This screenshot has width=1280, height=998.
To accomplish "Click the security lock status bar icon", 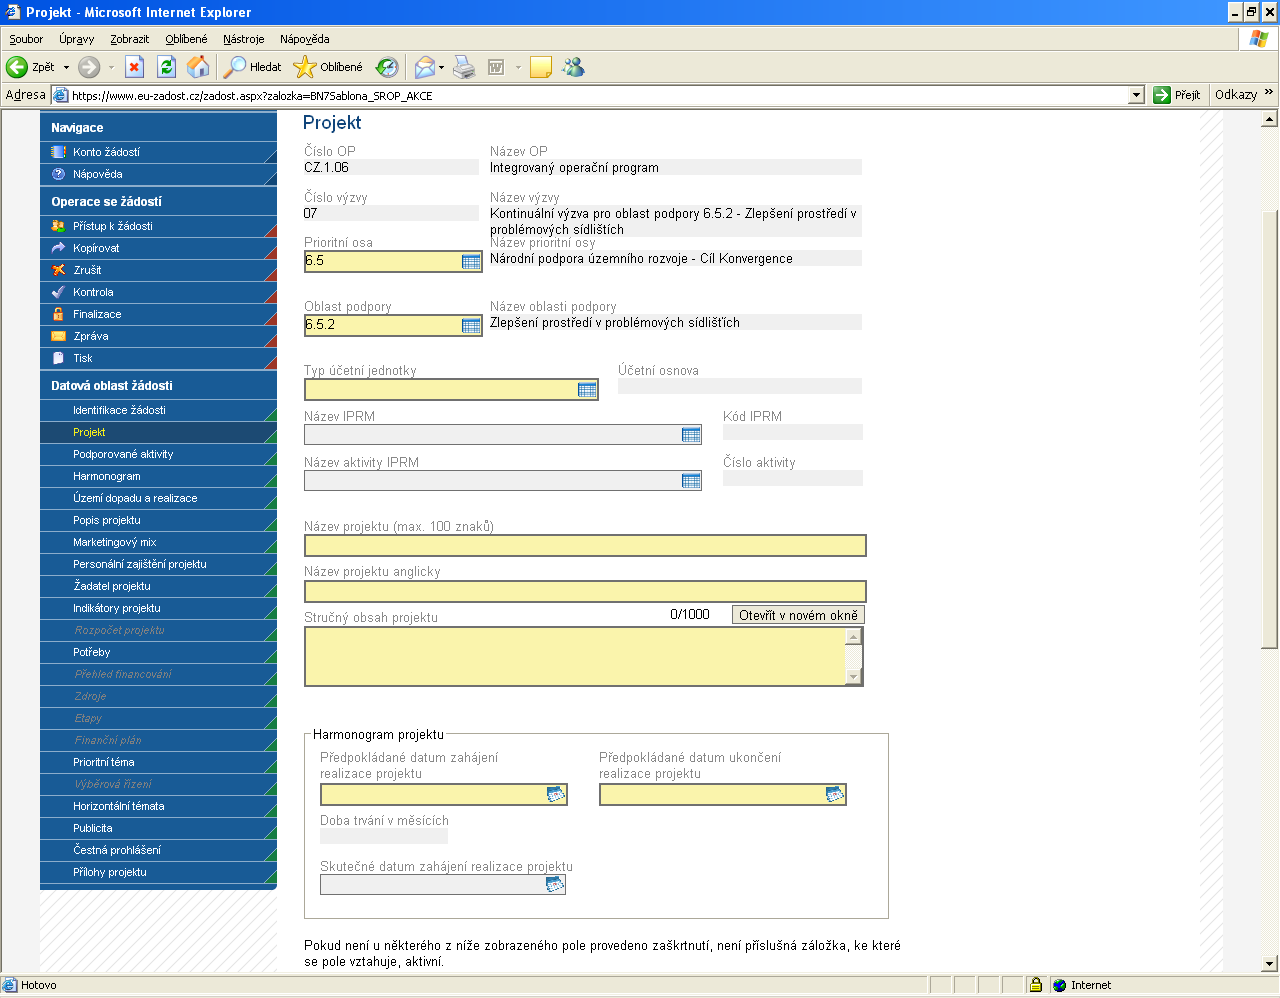I will 1036,985.
